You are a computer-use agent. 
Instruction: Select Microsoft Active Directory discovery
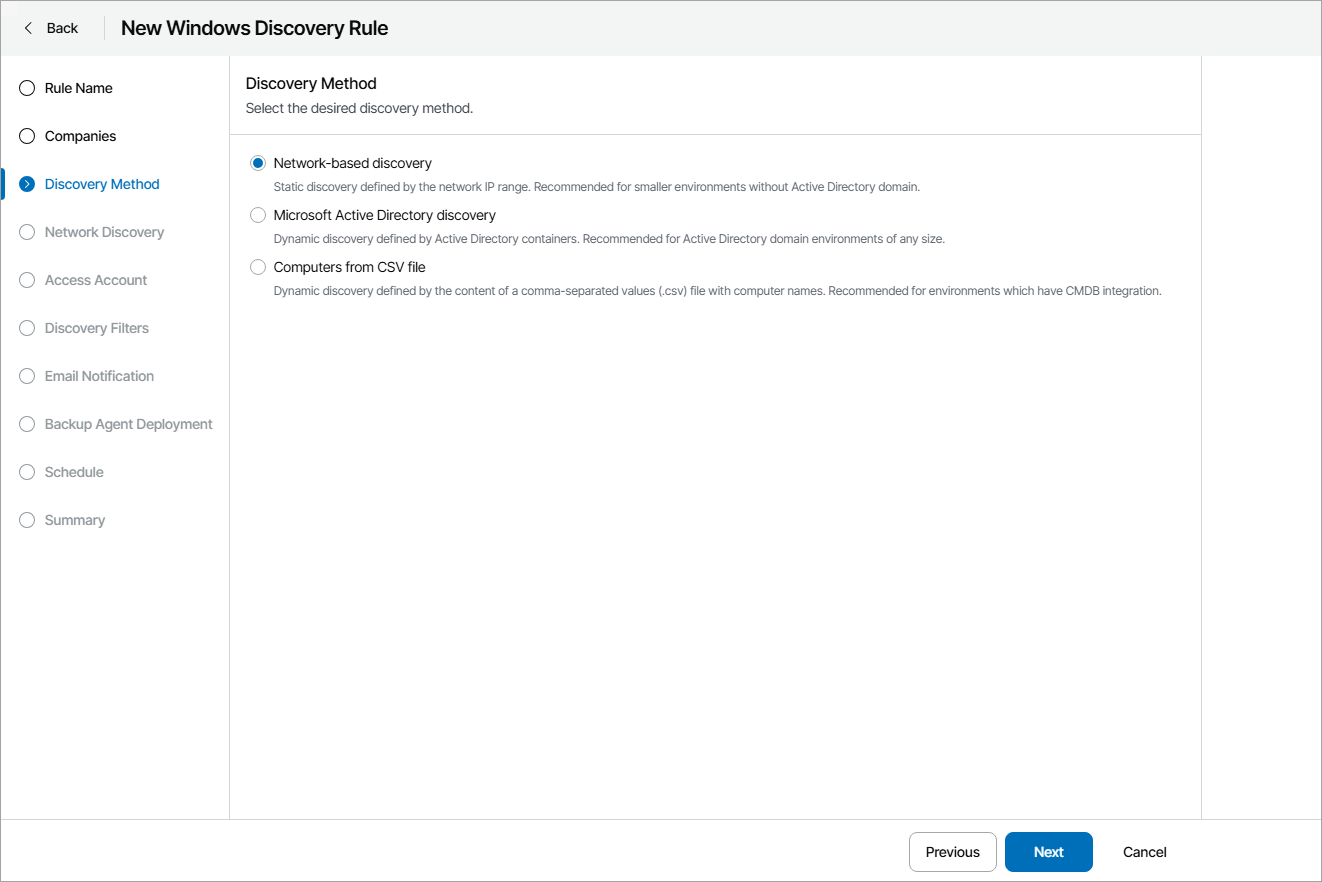[x=258, y=214]
